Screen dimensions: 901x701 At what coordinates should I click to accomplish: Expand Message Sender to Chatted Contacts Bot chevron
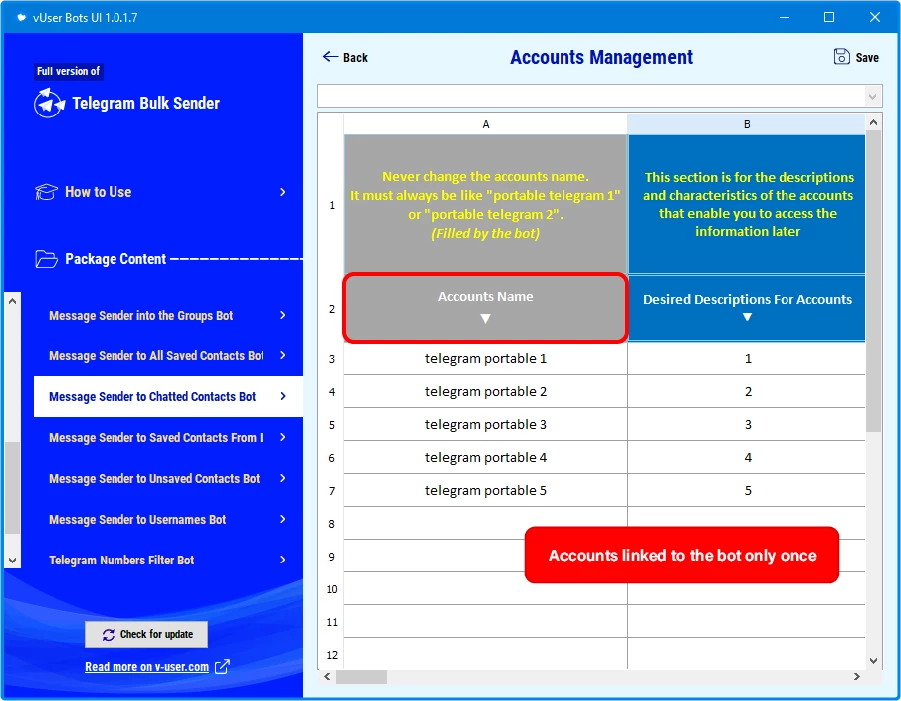[x=283, y=396]
